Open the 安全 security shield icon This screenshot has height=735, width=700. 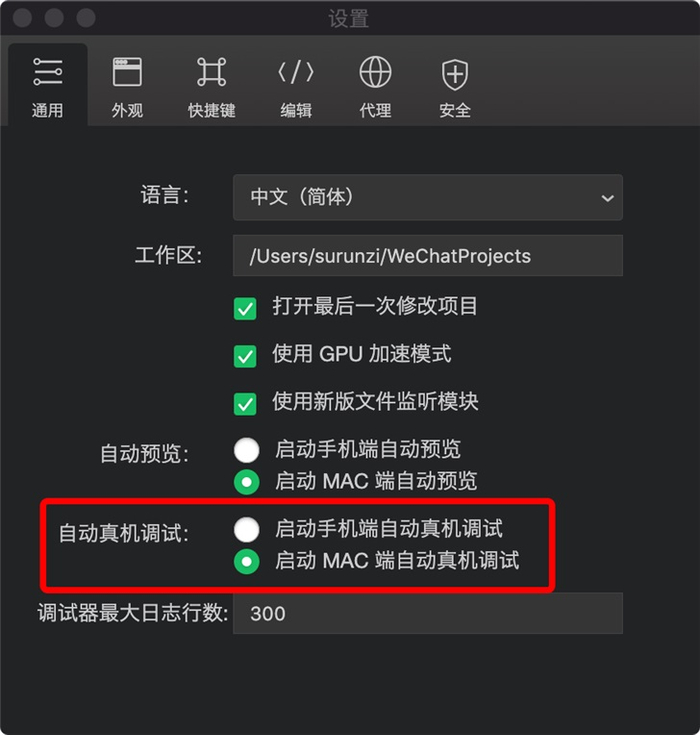click(455, 75)
